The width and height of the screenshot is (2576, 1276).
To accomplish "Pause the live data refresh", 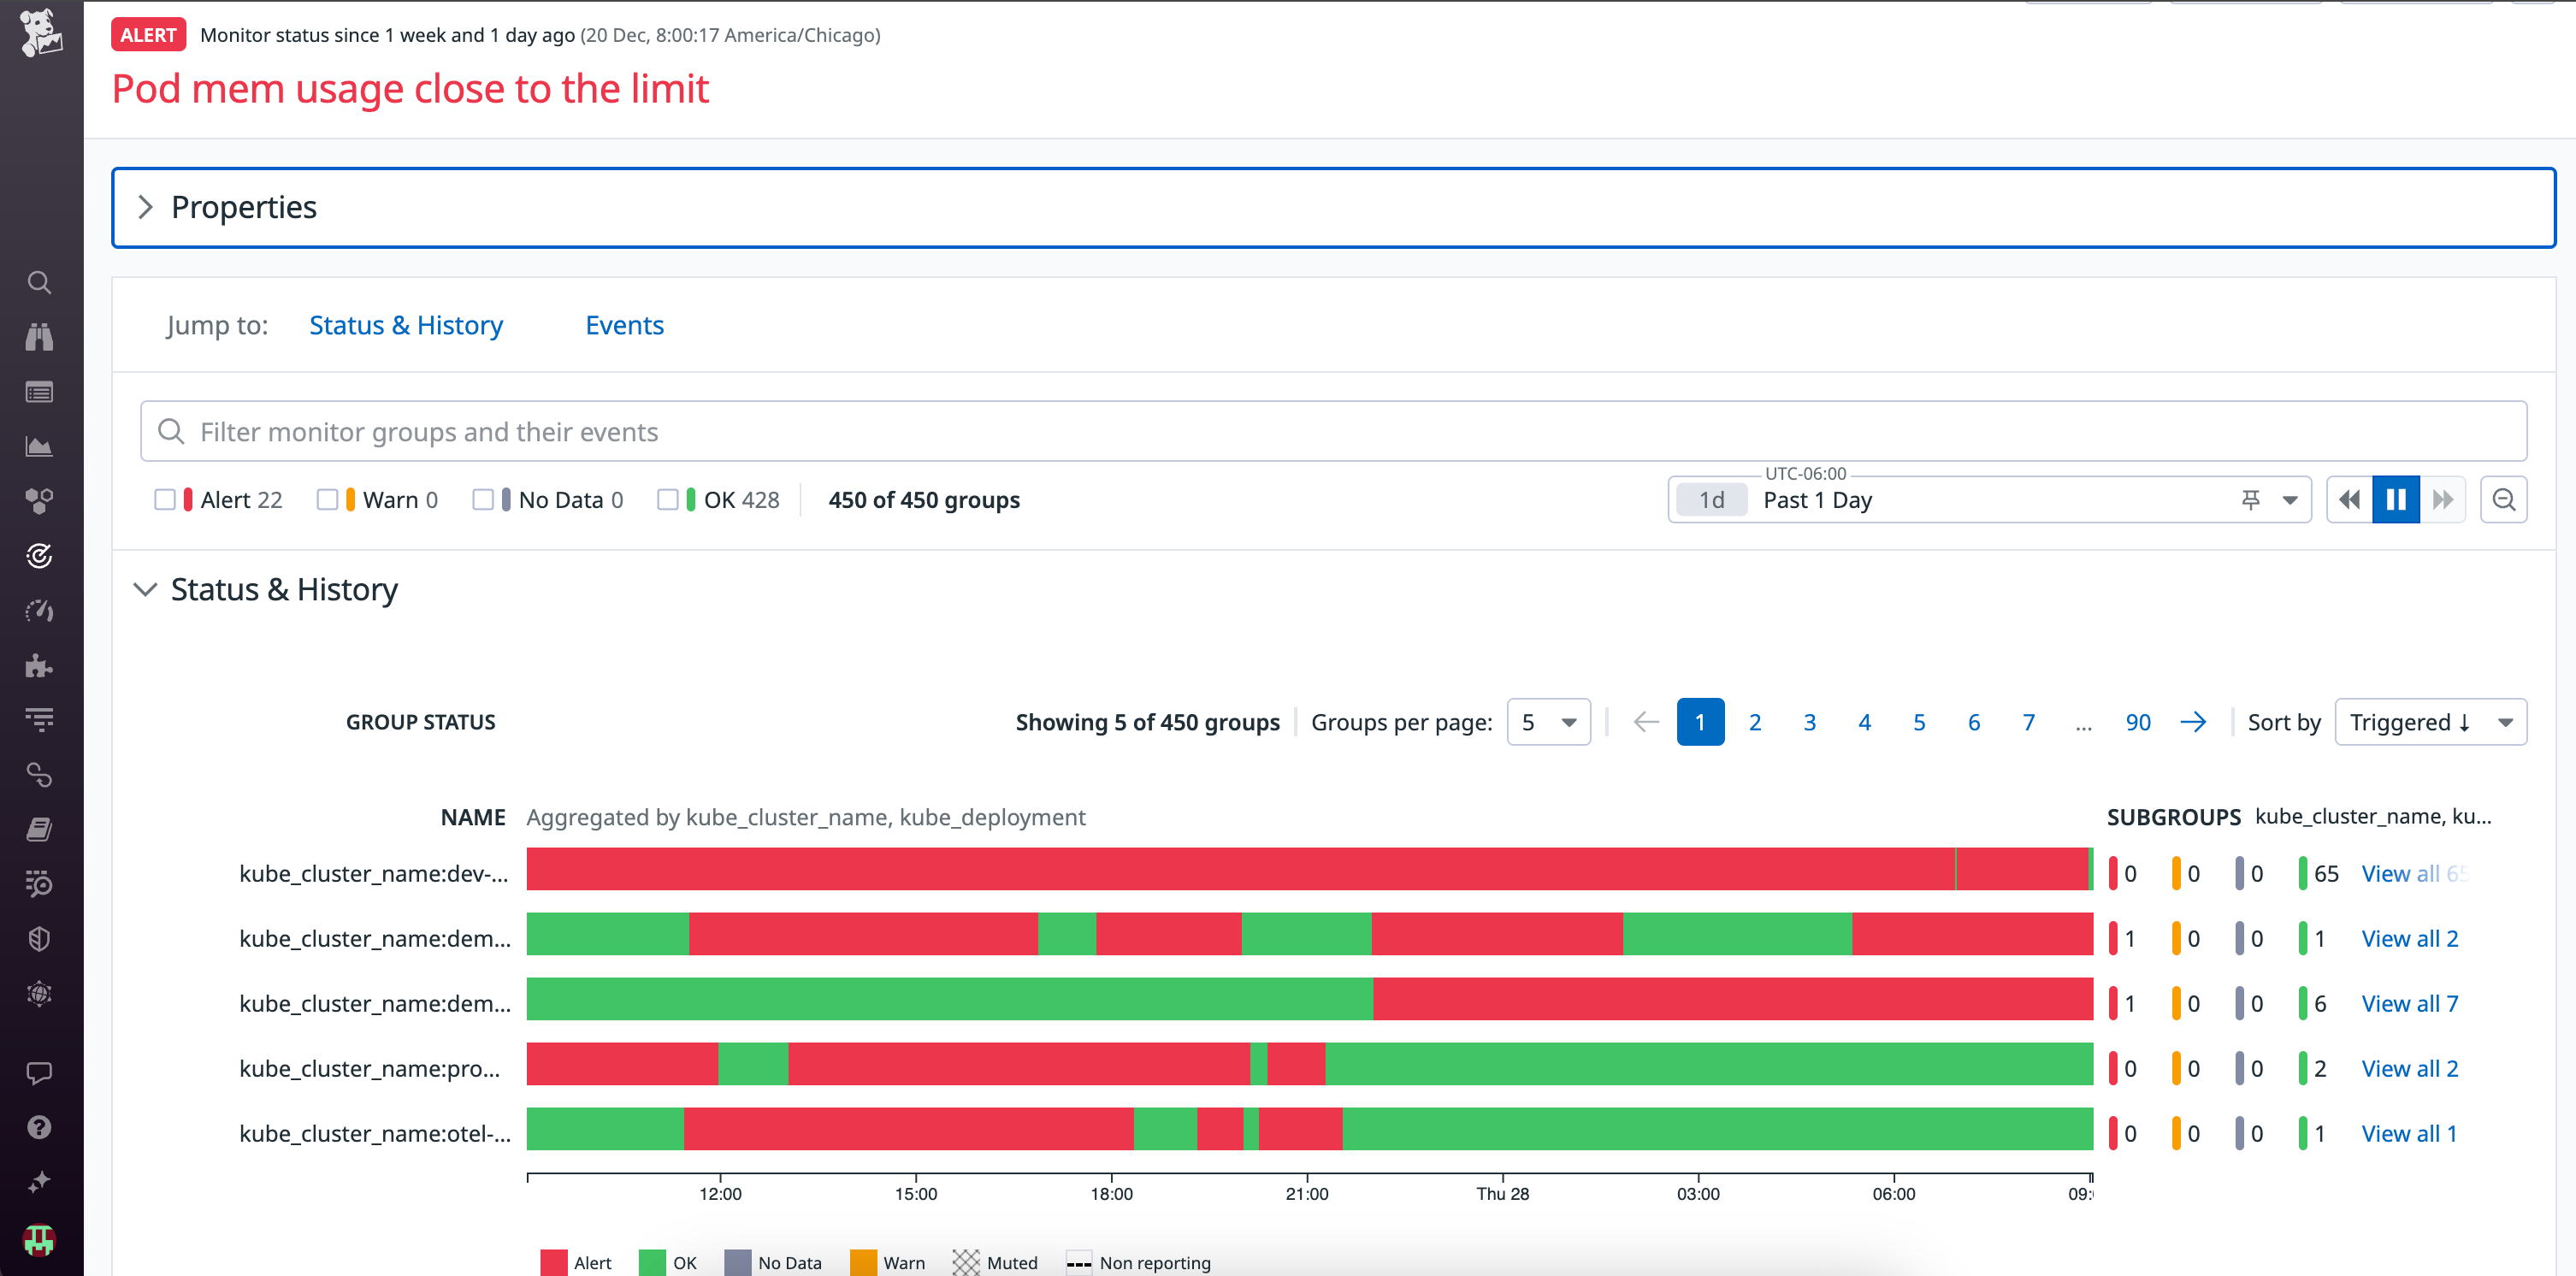I will coord(2395,499).
